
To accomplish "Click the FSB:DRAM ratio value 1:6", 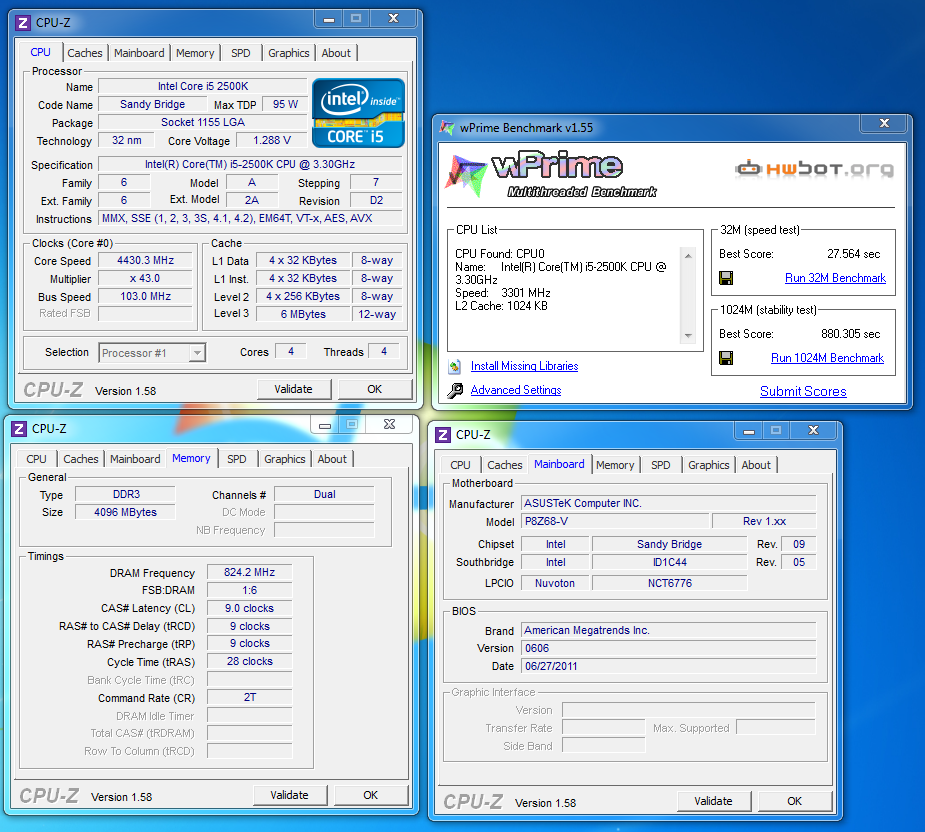I will tap(250, 590).
